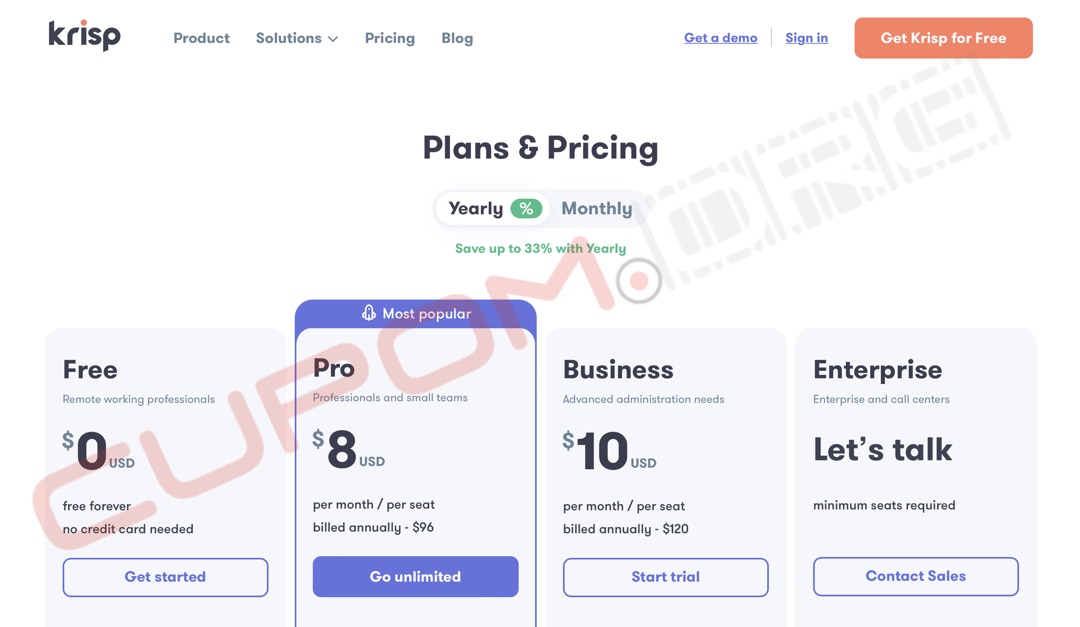
Task: Switch billing to Yearly
Action: tap(476, 208)
